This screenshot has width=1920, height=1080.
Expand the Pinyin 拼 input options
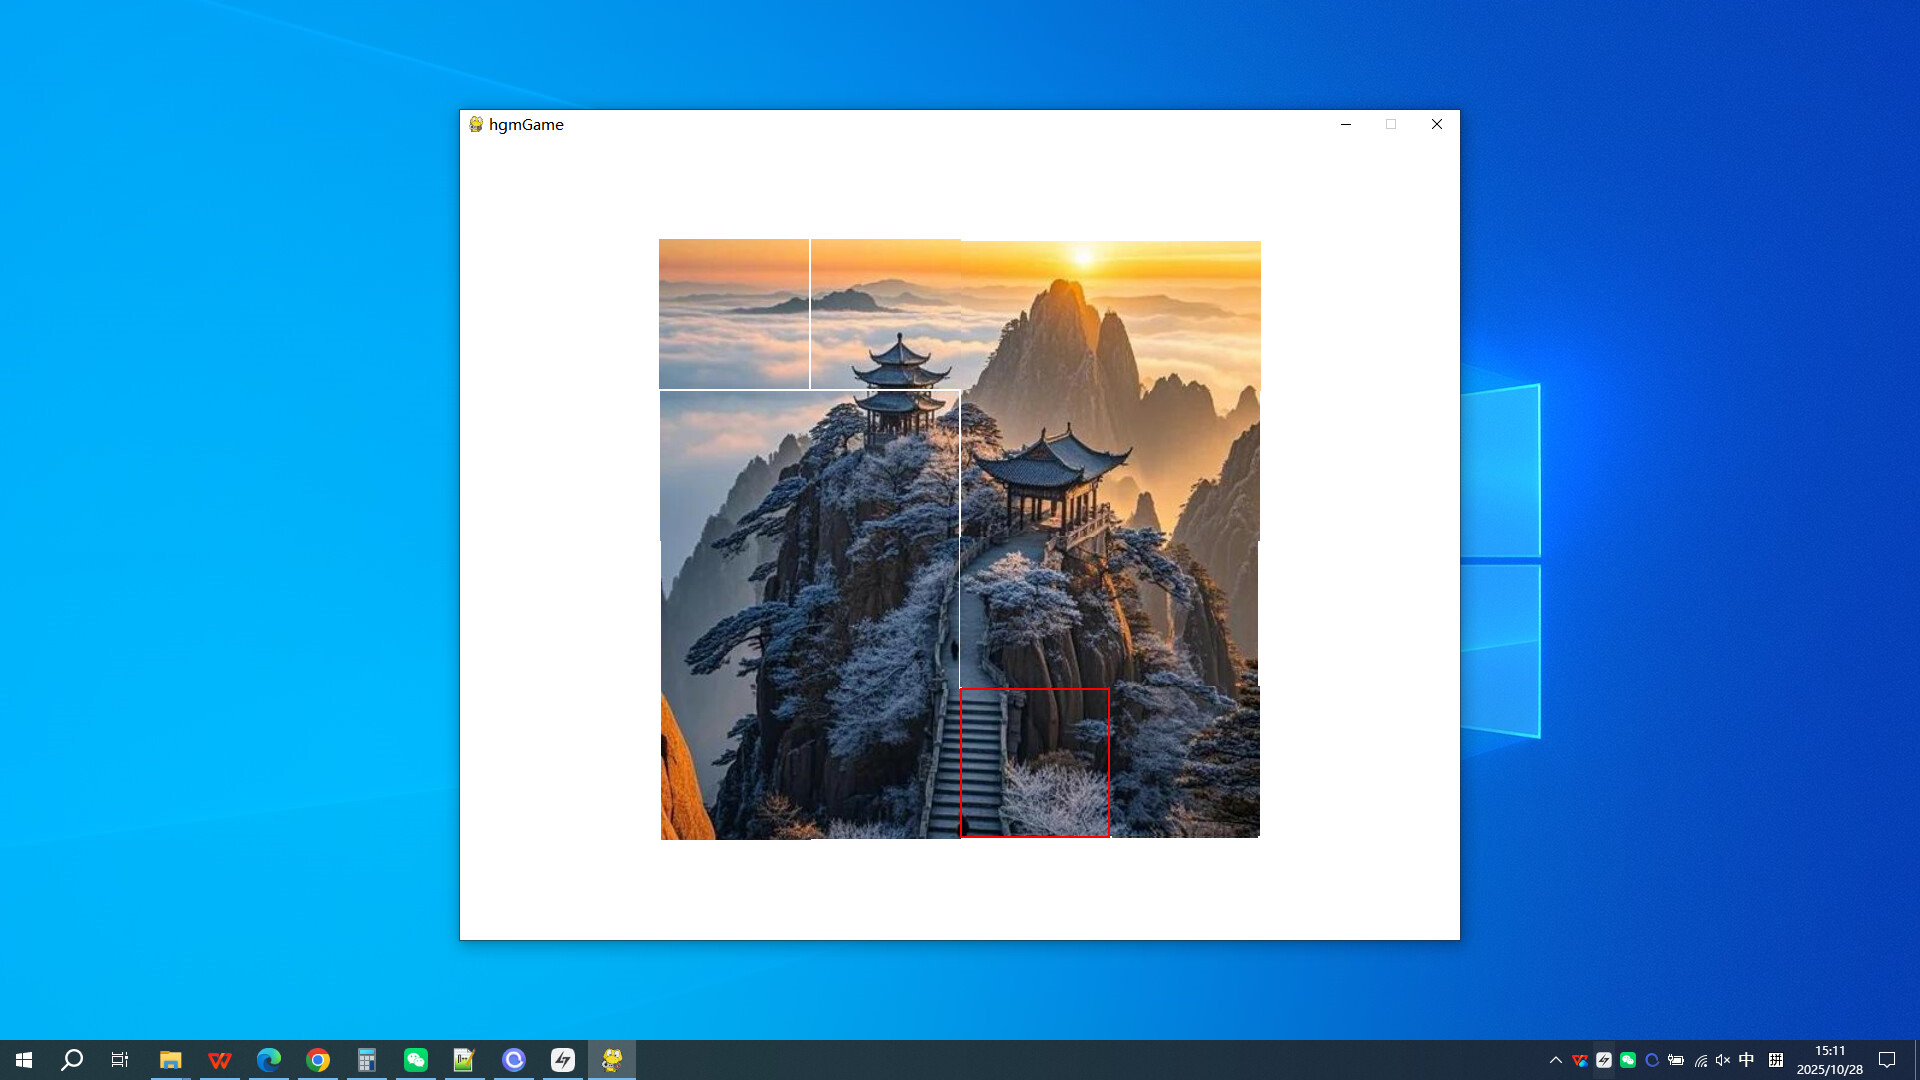1777,1059
